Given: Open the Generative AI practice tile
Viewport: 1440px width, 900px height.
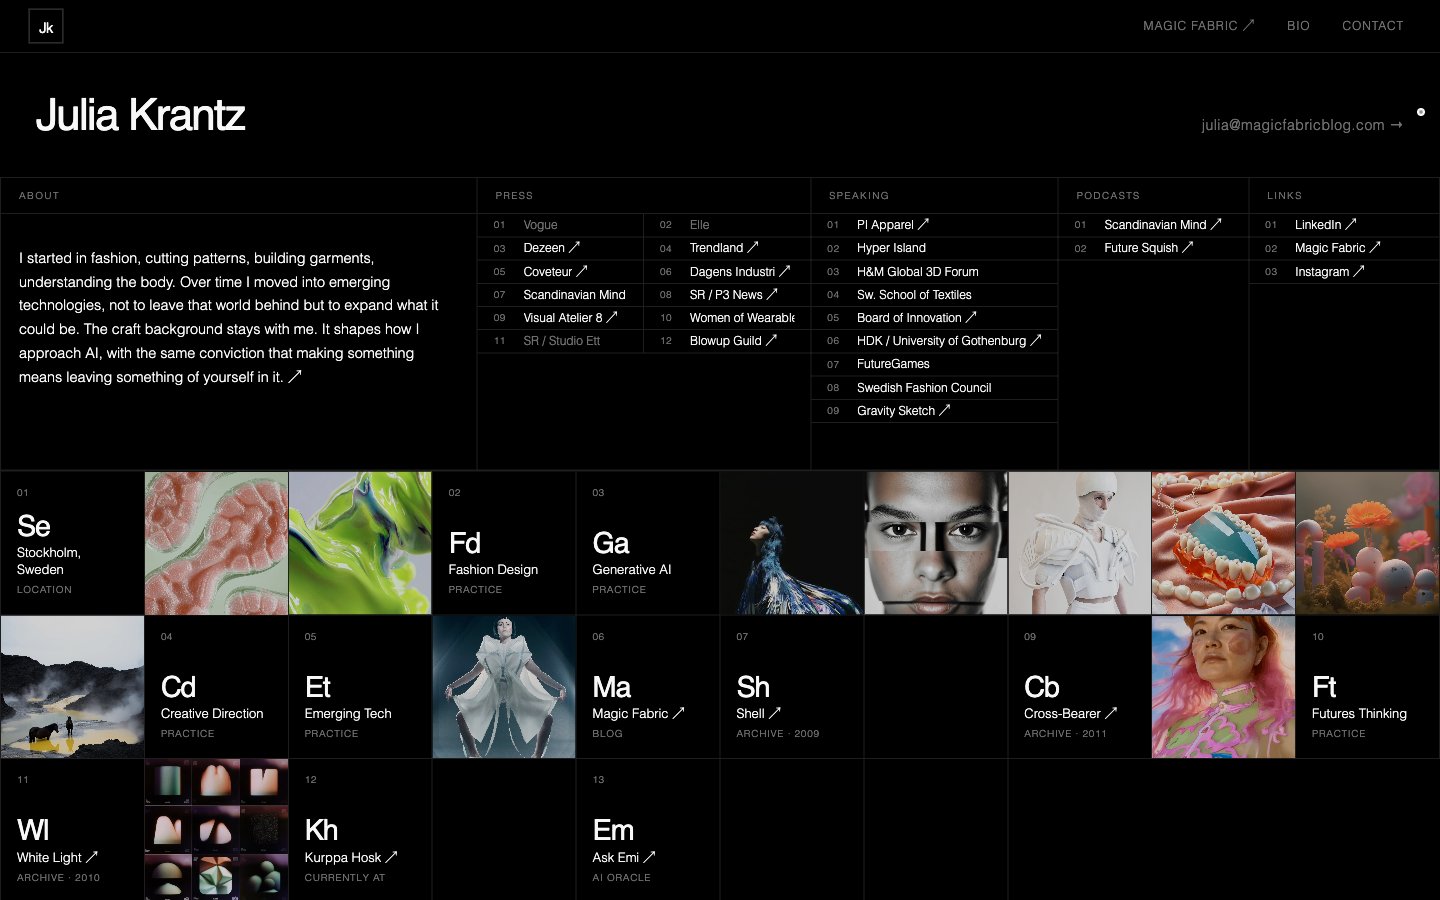Looking at the screenshot, I should 648,543.
